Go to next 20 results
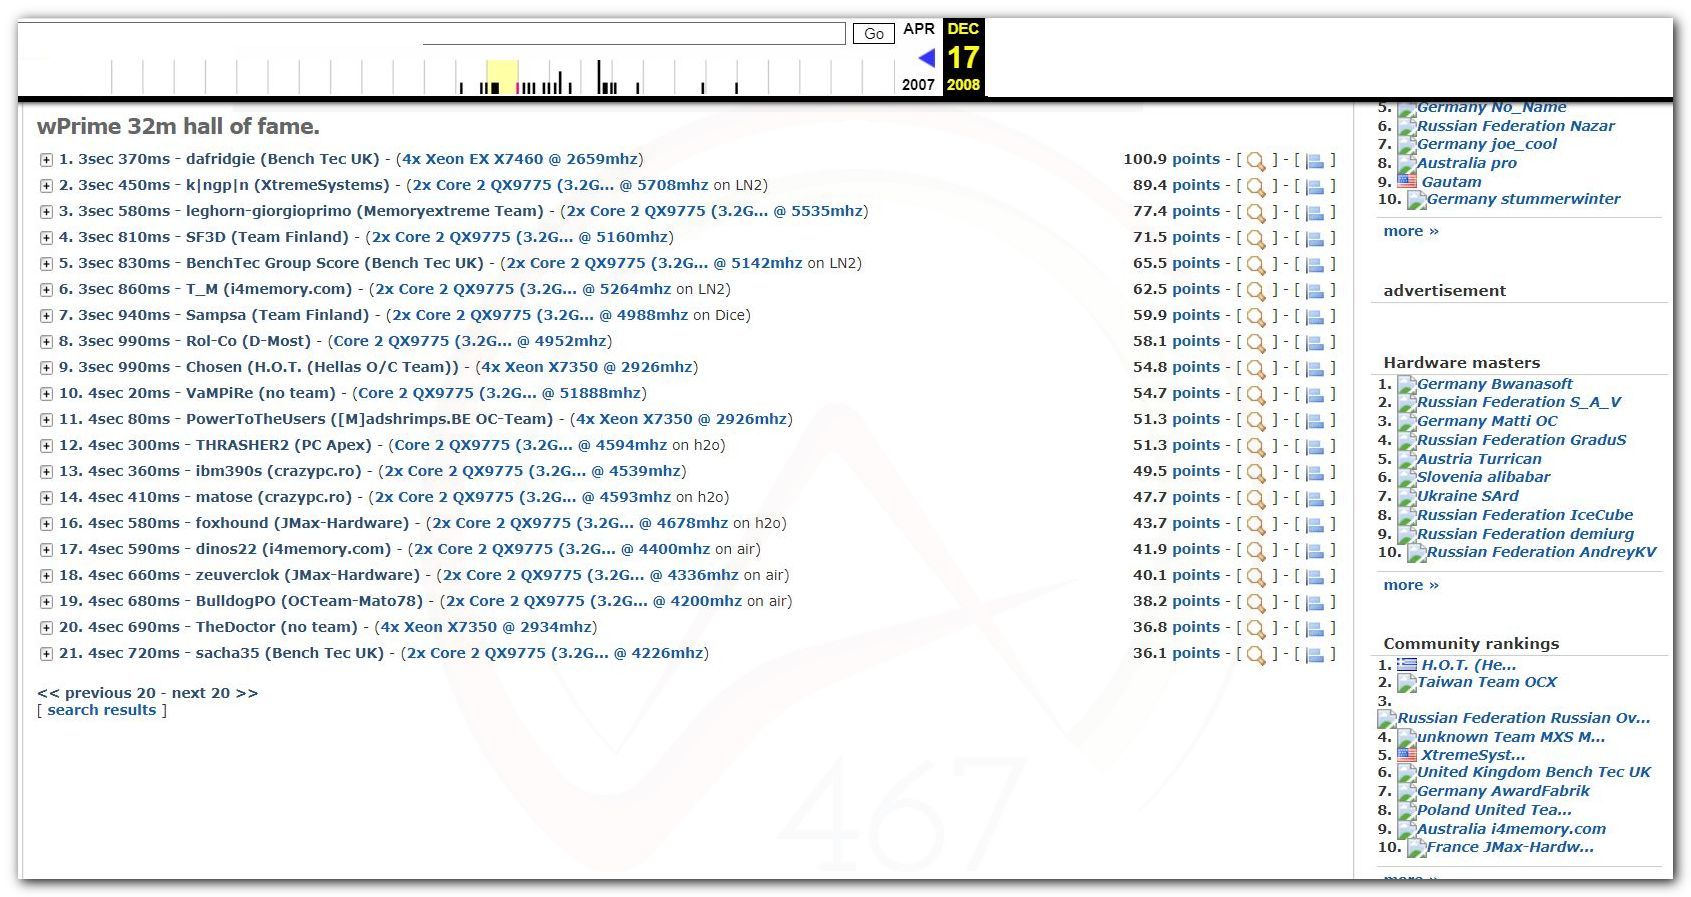 click(x=214, y=693)
